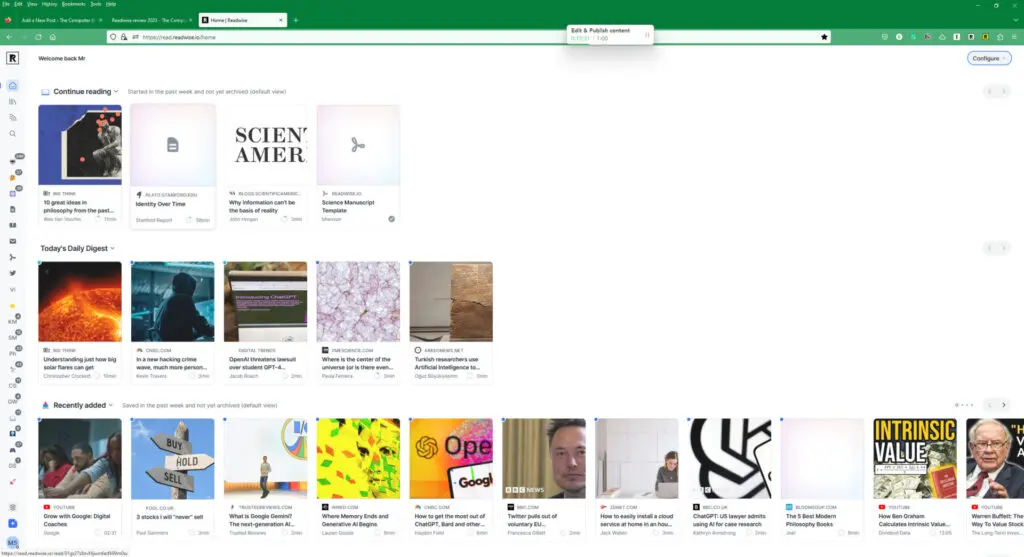Open the browser hamburger application menu
The height and width of the screenshot is (557, 1024).
coord(1014,37)
